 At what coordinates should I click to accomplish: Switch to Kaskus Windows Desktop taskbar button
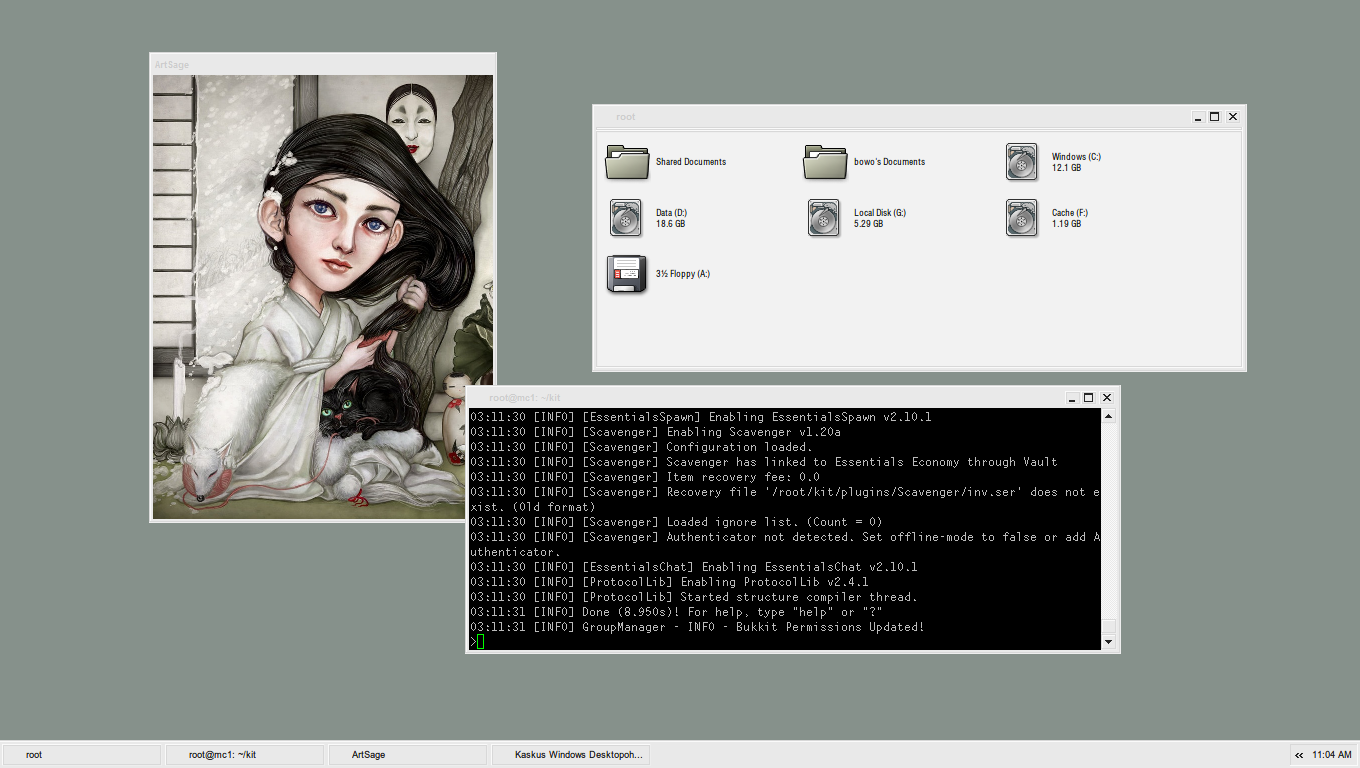coord(570,755)
